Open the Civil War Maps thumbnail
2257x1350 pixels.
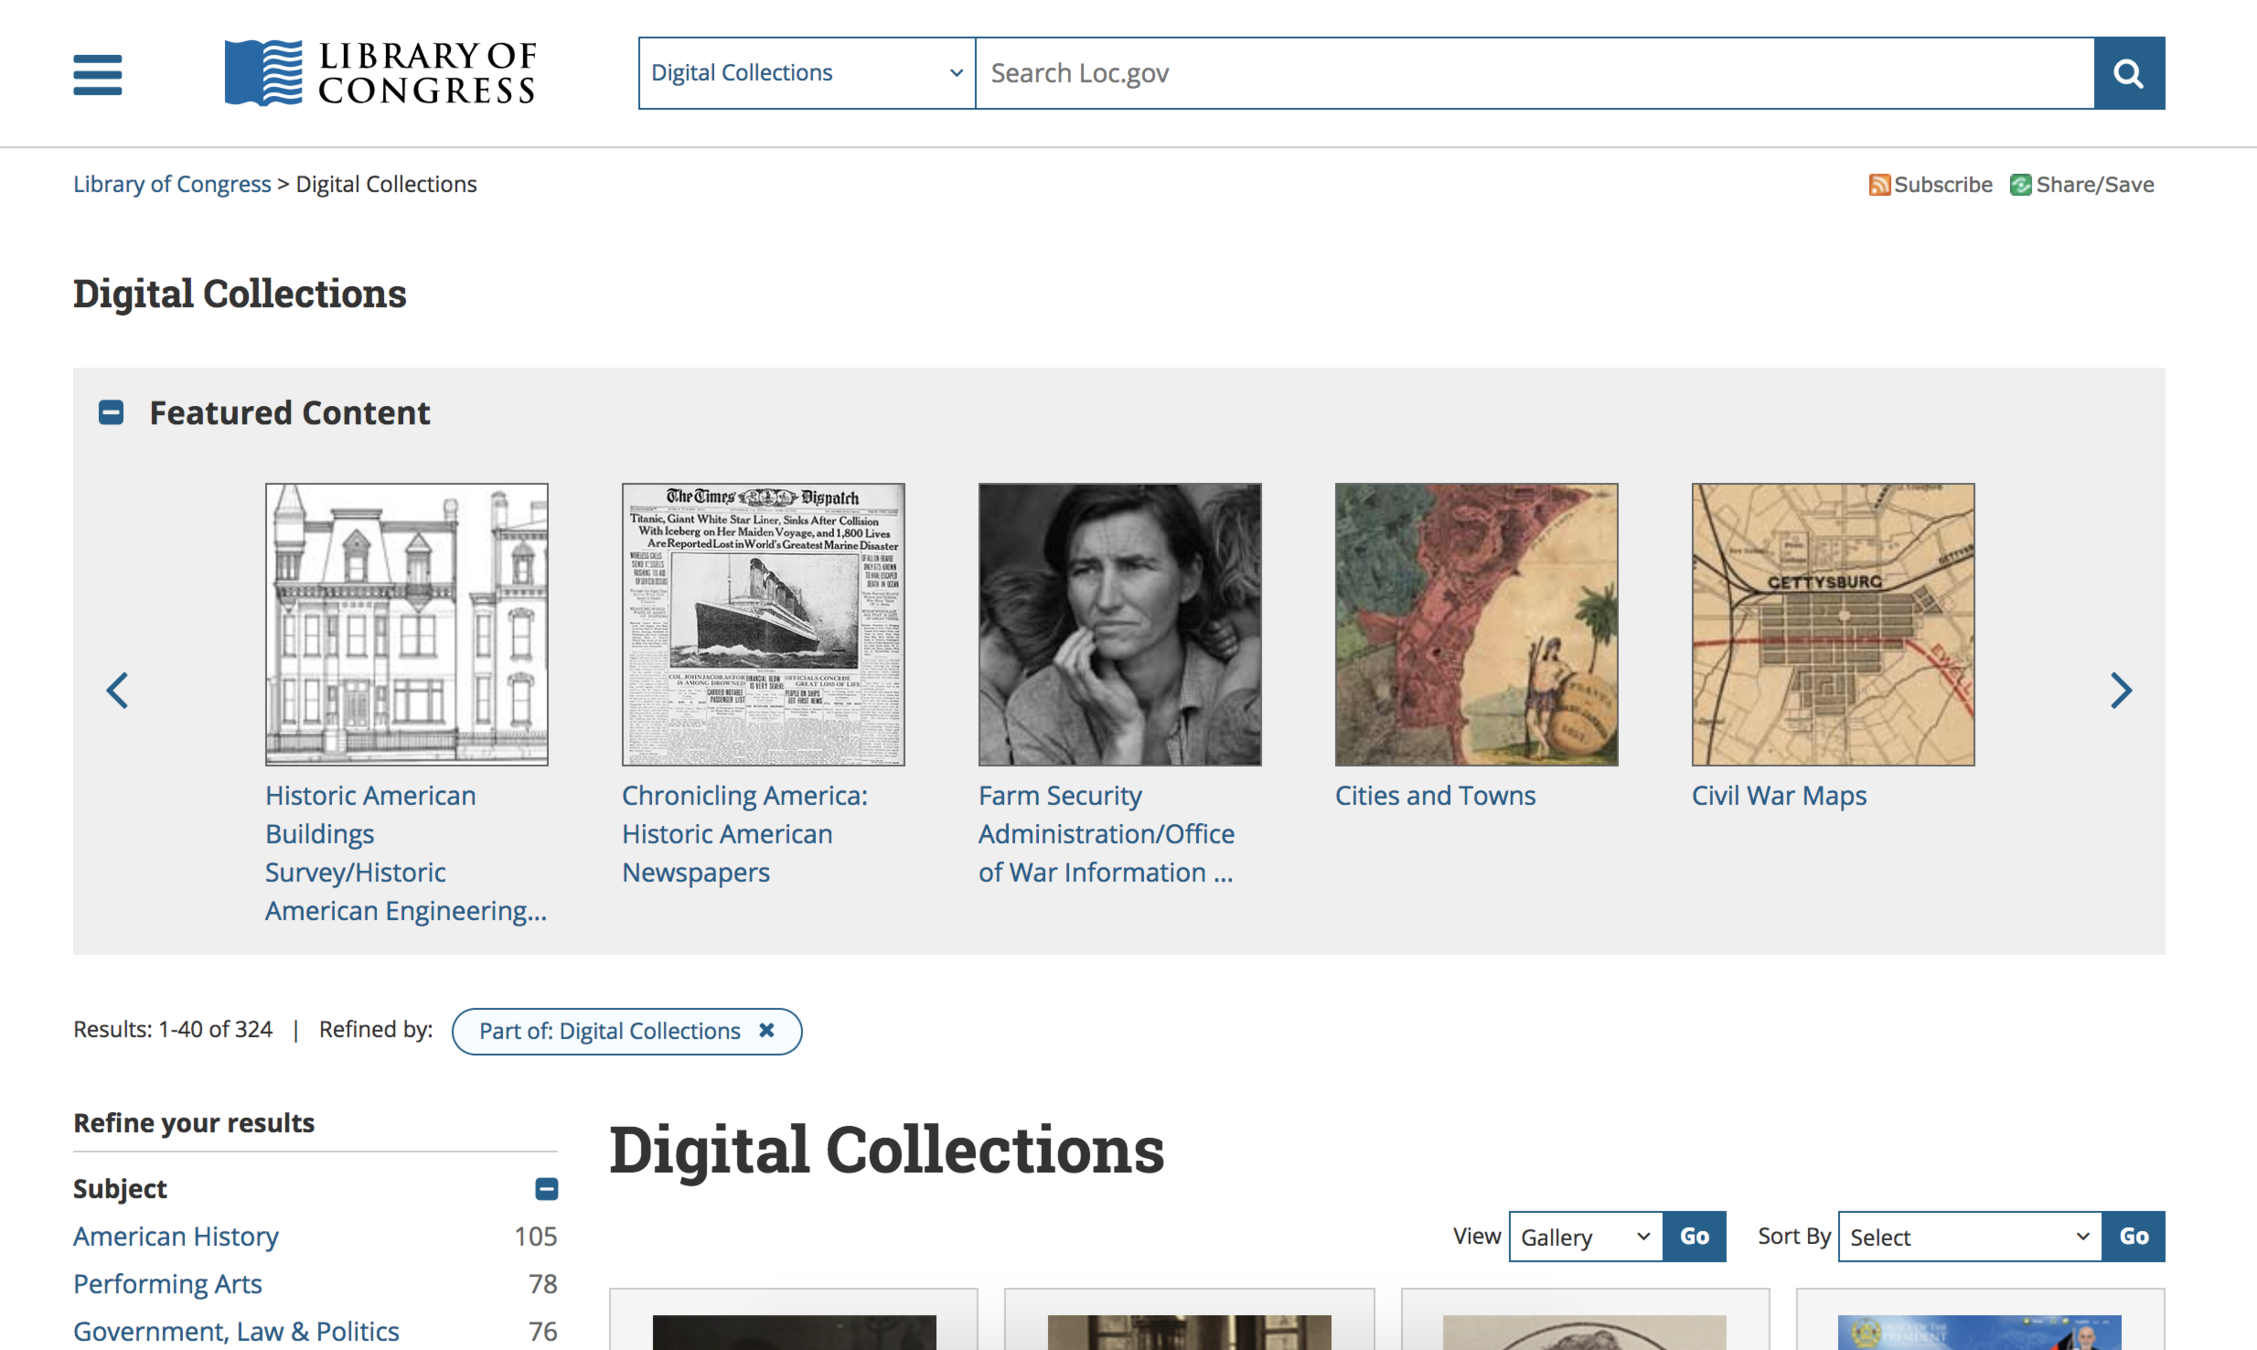(1832, 624)
